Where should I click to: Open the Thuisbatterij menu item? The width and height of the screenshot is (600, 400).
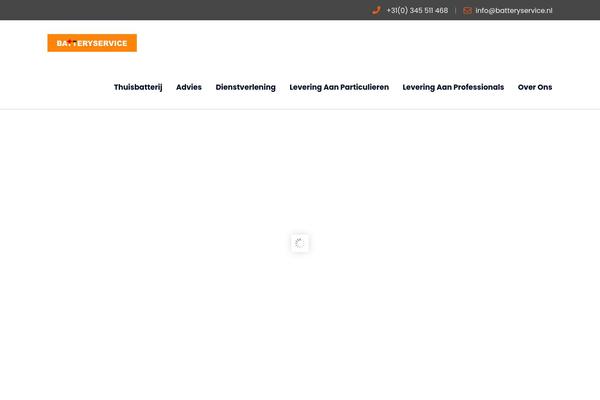click(x=138, y=87)
